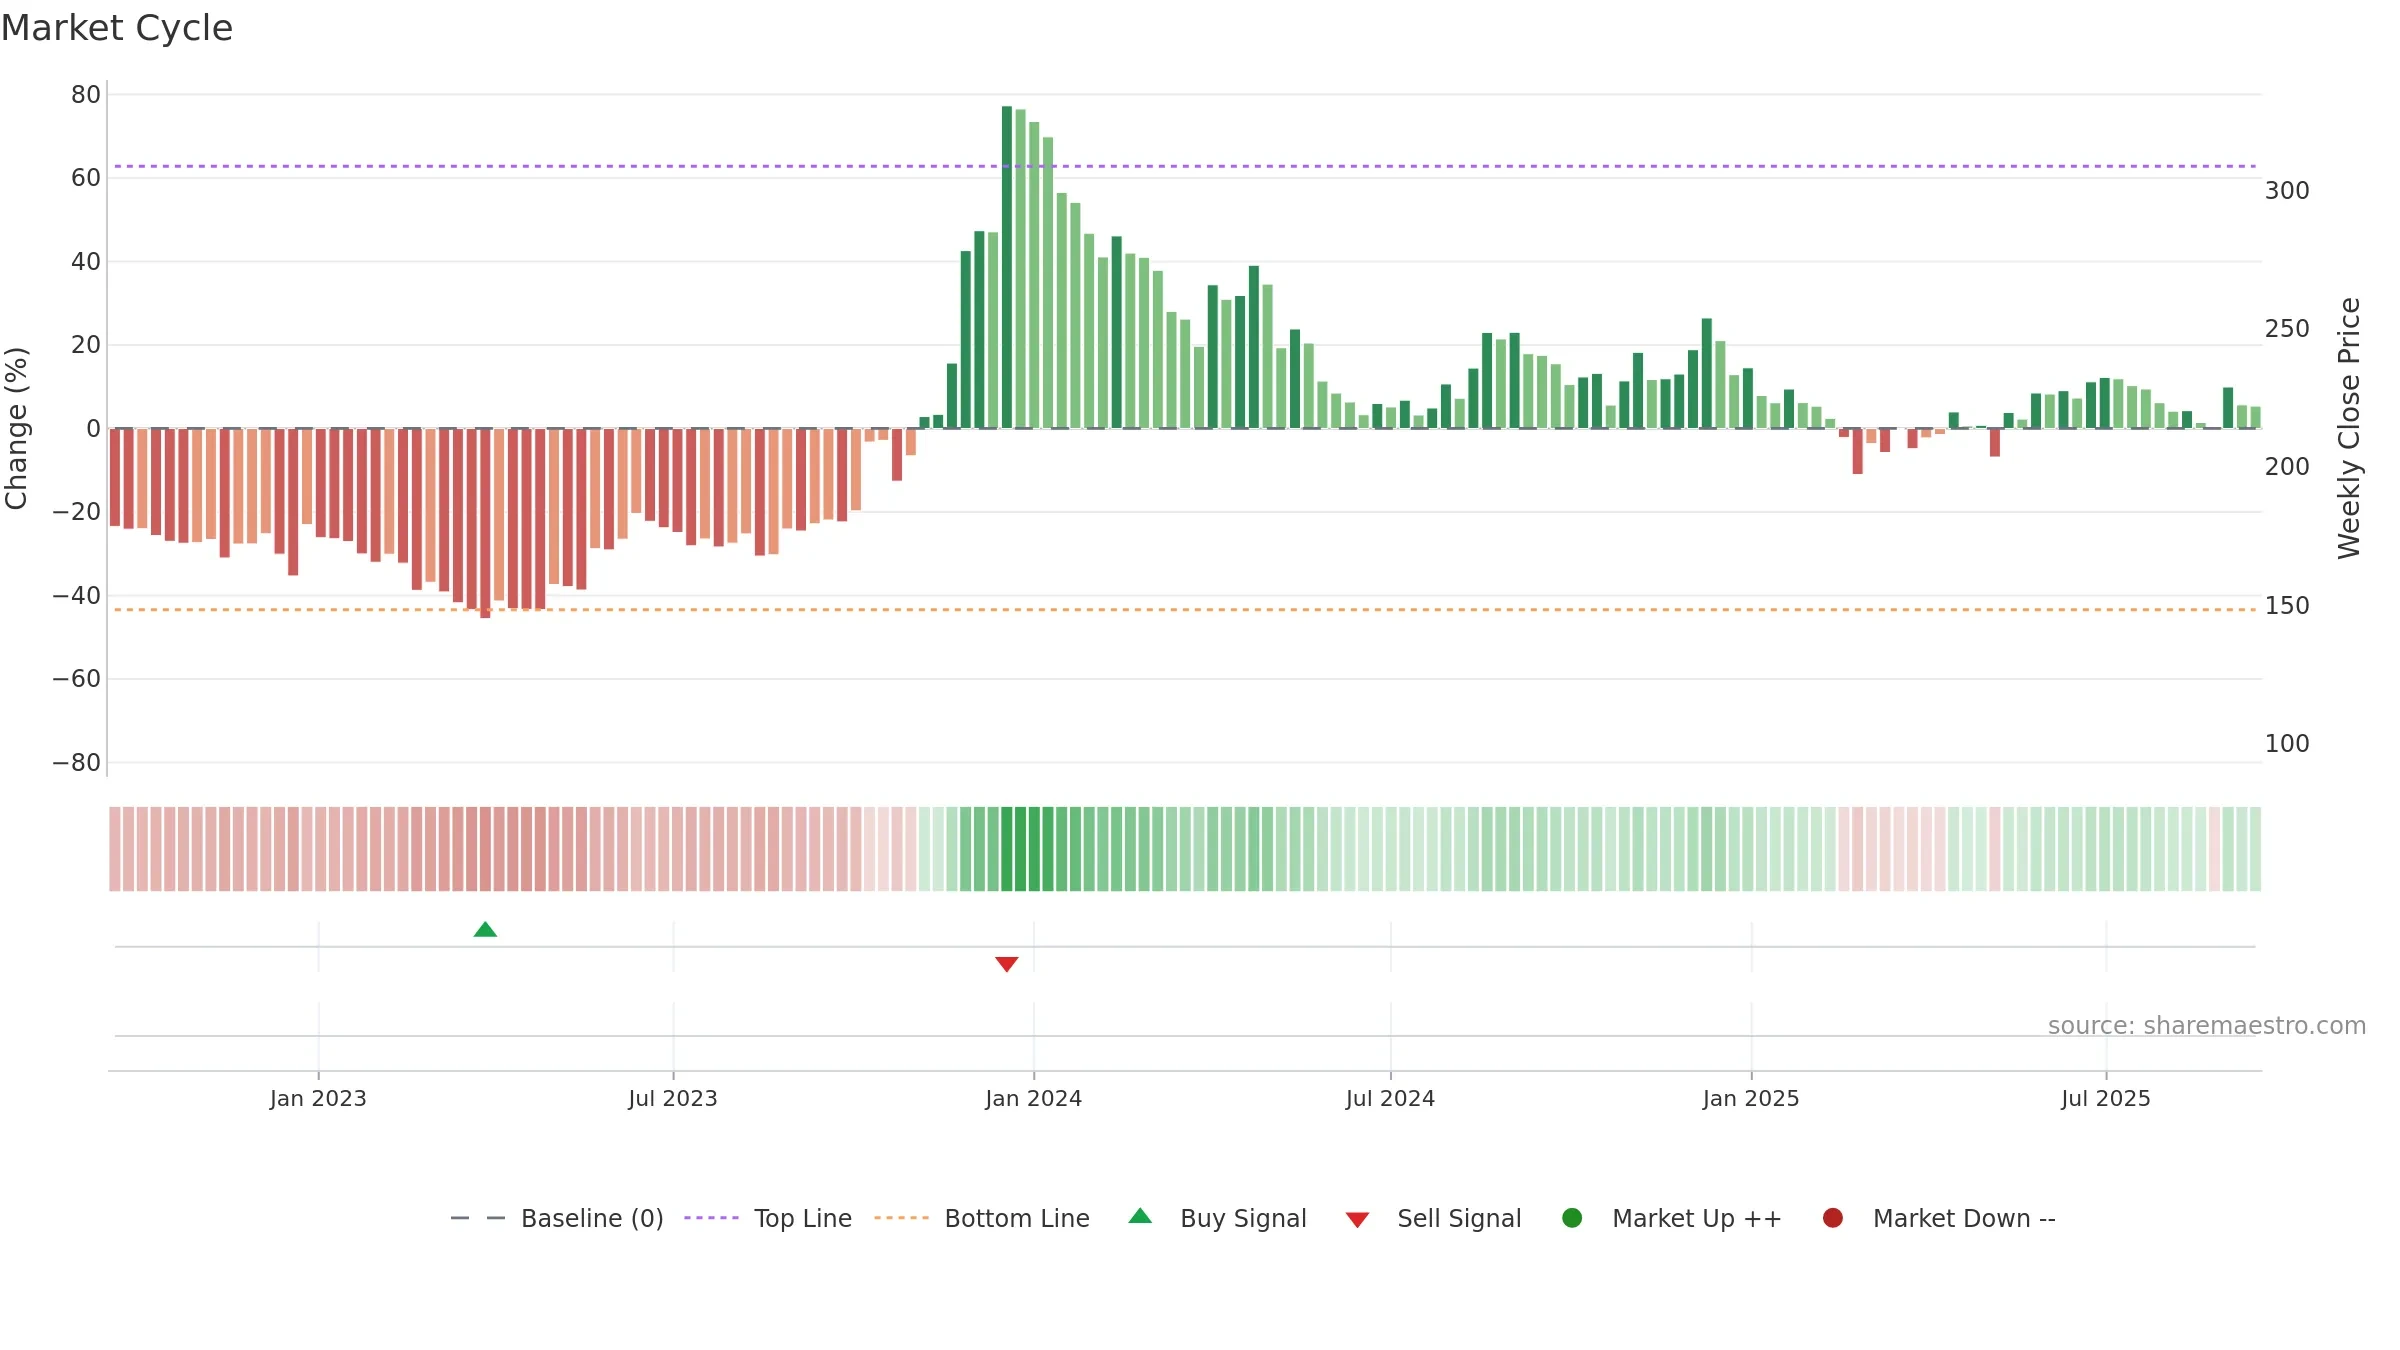Screen dimensions: 2400x1350
Task: Click the red Sell Signal triangle marker near Jan 2024
Action: click(x=1007, y=964)
